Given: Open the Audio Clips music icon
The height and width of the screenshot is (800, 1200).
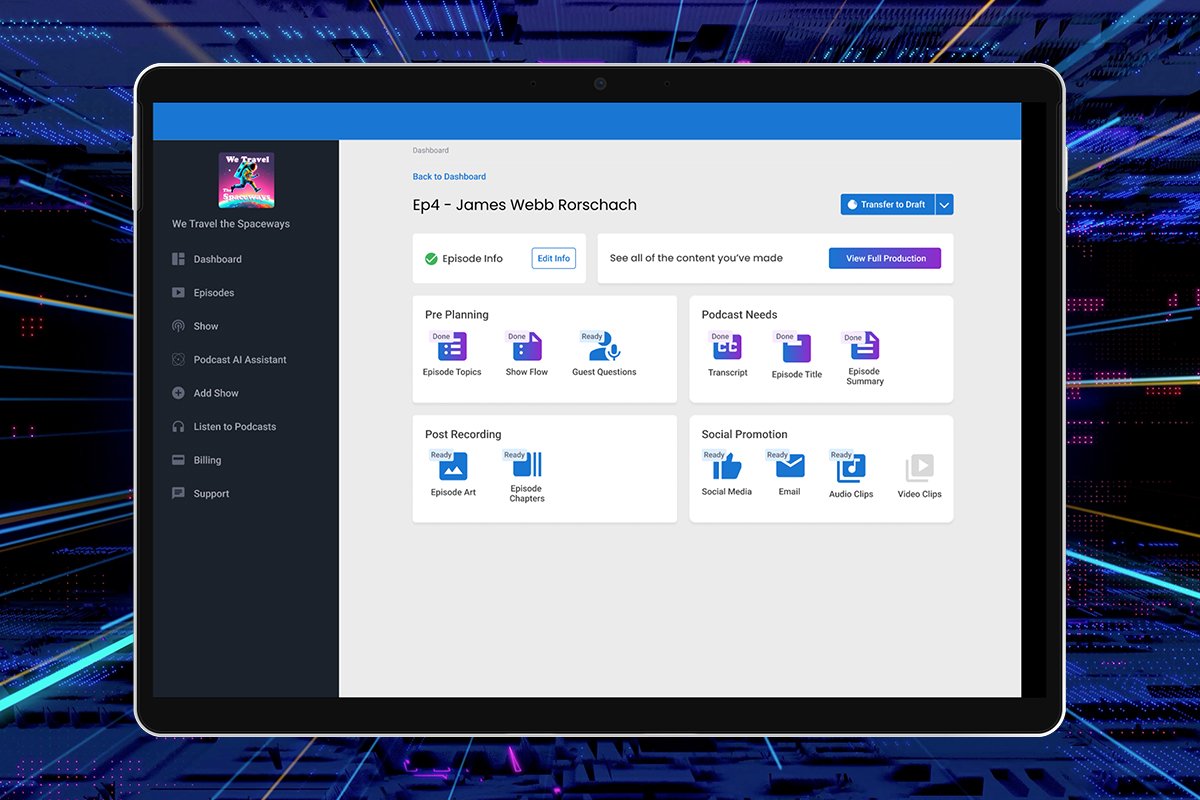Looking at the screenshot, I should pyautogui.click(x=851, y=468).
